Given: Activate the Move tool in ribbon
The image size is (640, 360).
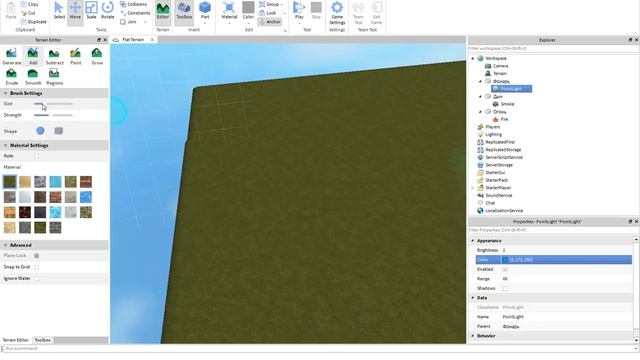Looking at the screenshot, I should pyautogui.click(x=75, y=11).
